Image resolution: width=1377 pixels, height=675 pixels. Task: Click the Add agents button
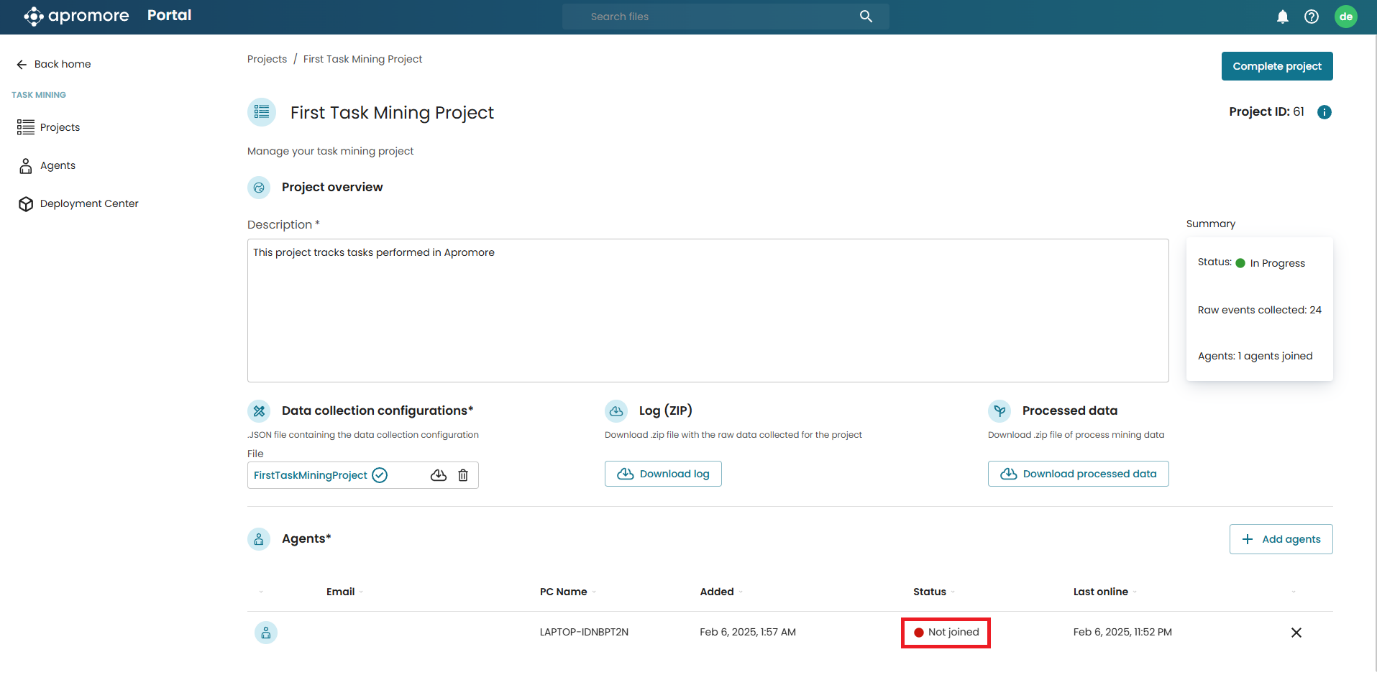pyautogui.click(x=1280, y=539)
